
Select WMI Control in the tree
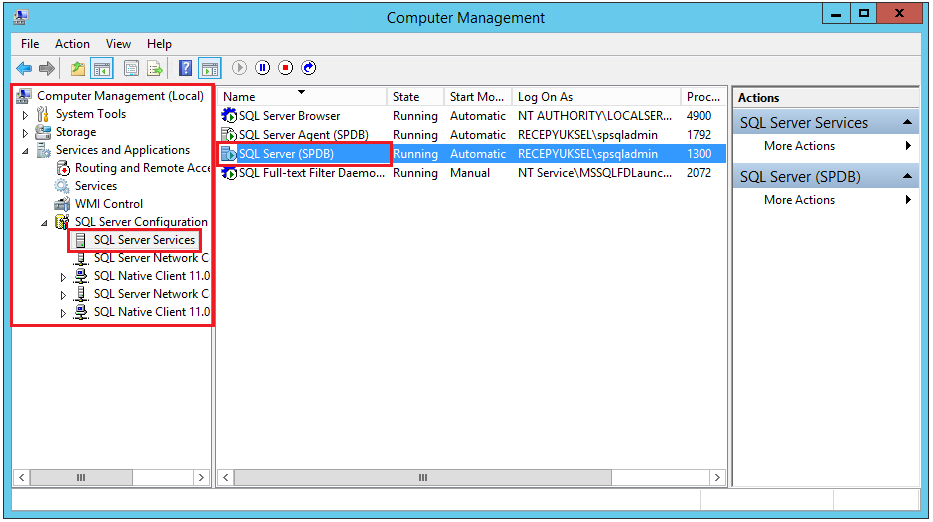(x=109, y=204)
